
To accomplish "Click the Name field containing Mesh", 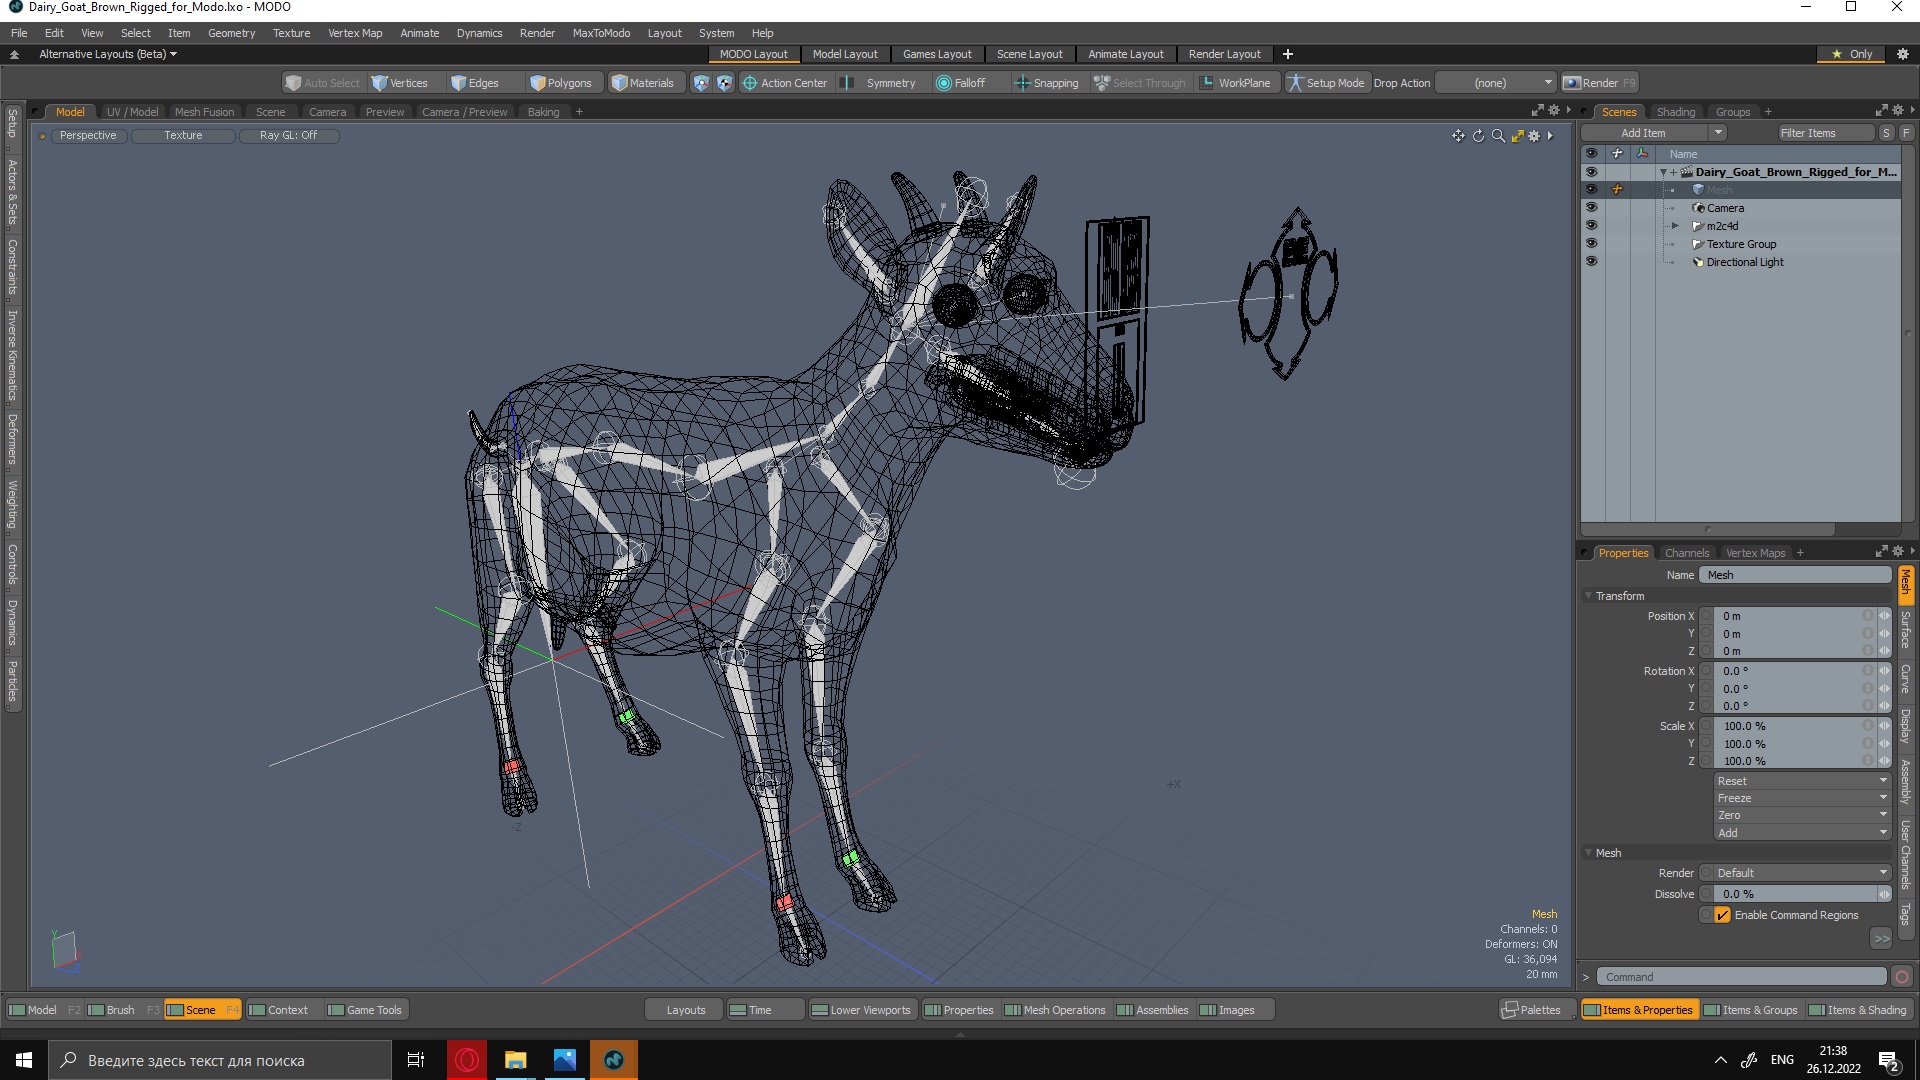I will (x=1795, y=575).
